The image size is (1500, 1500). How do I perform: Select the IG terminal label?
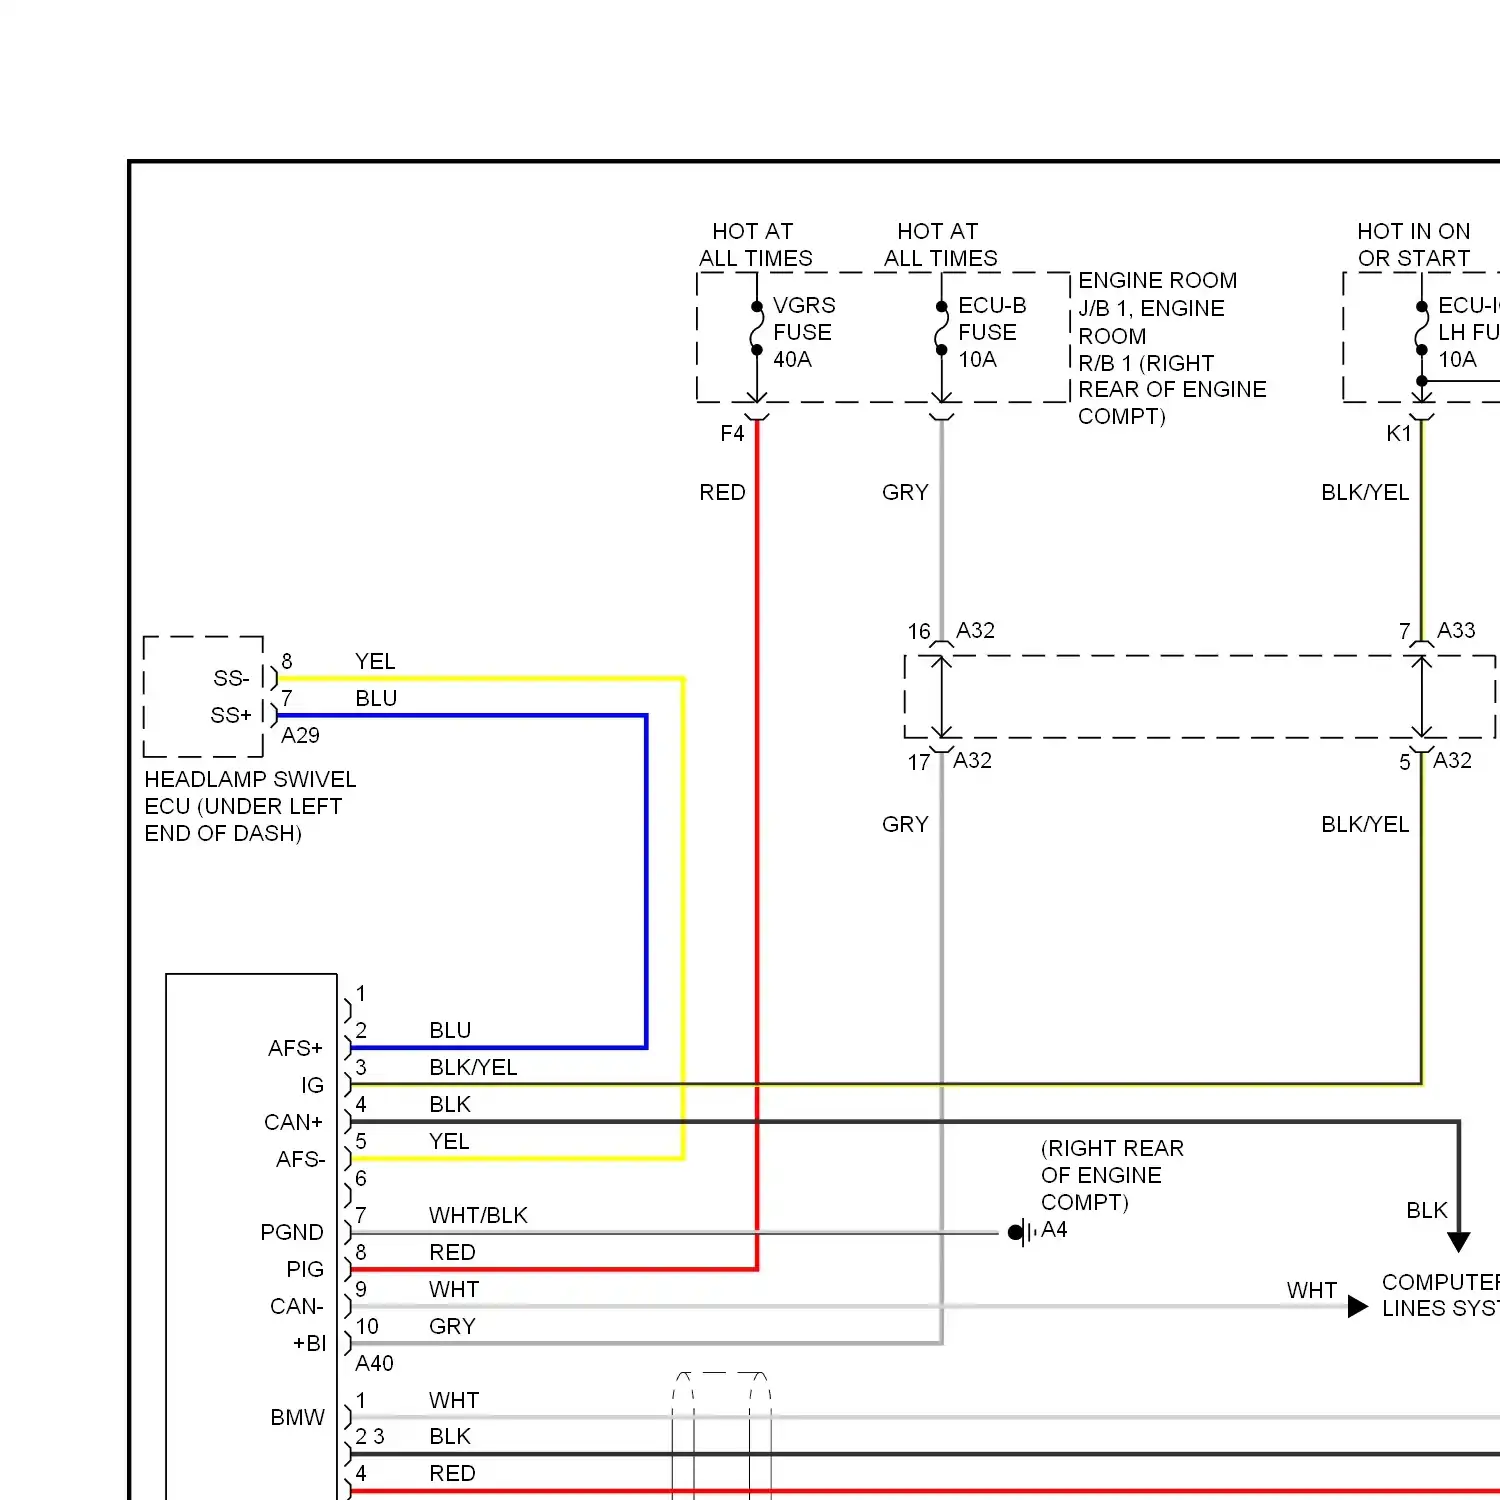point(312,1085)
